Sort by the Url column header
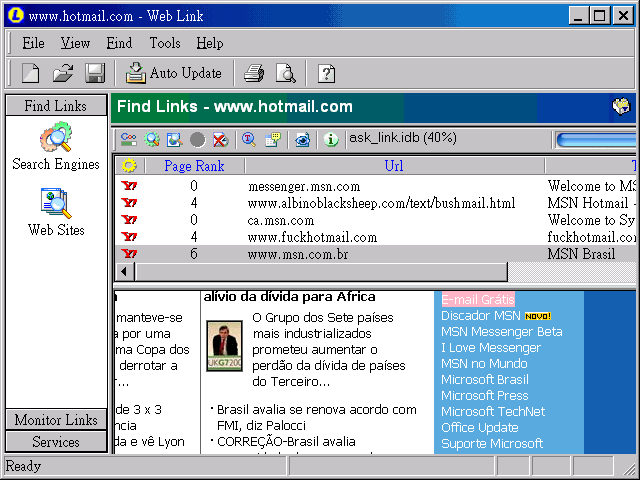This screenshot has width=640, height=480. point(394,166)
